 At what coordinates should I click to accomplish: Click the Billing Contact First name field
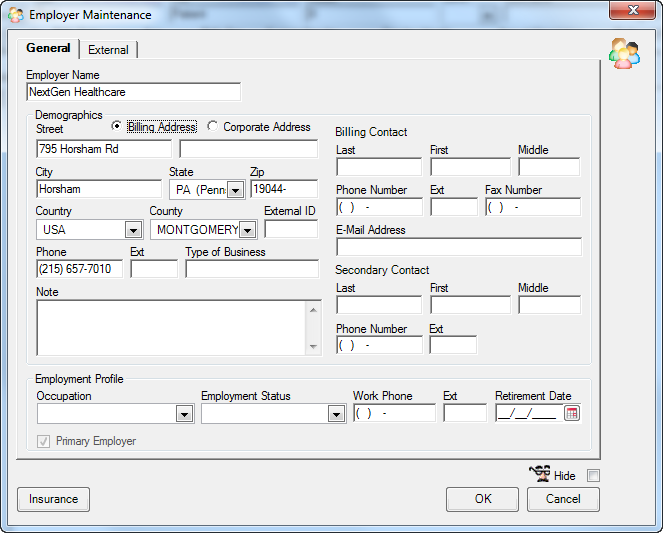point(471,167)
